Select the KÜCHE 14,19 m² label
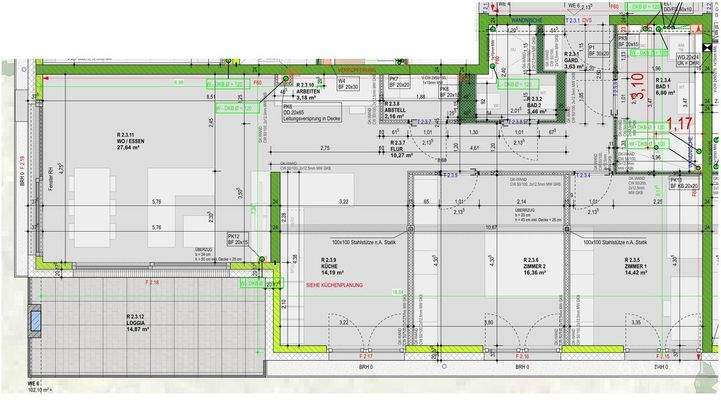The width and height of the screenshot is (721, 400). (330, 267)
